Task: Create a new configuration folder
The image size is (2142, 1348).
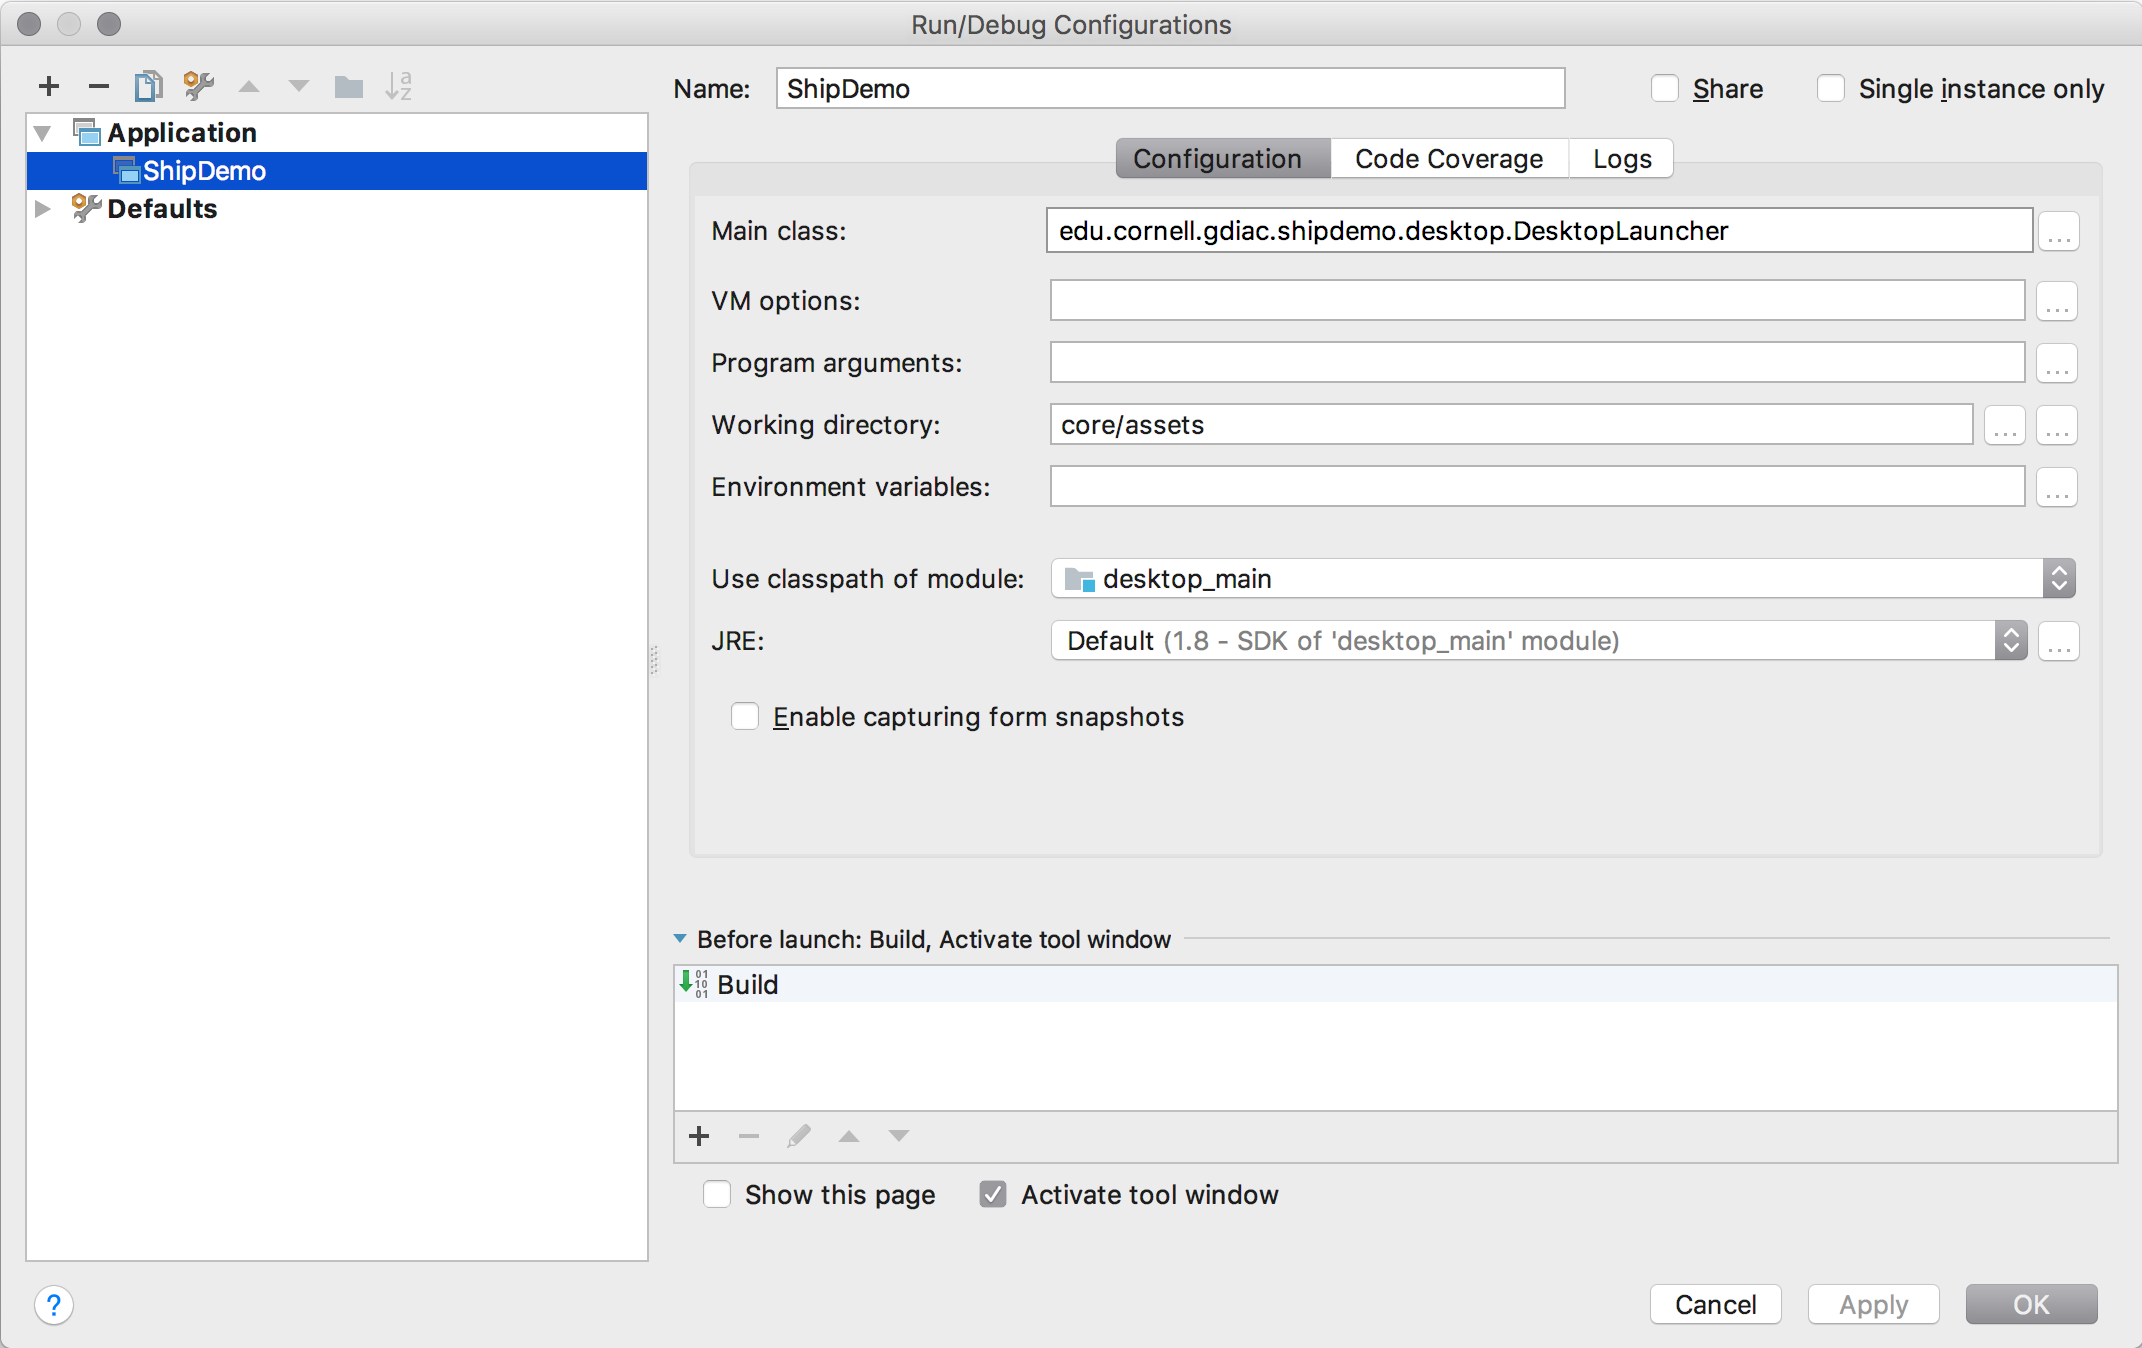Action: click(348, 87)
